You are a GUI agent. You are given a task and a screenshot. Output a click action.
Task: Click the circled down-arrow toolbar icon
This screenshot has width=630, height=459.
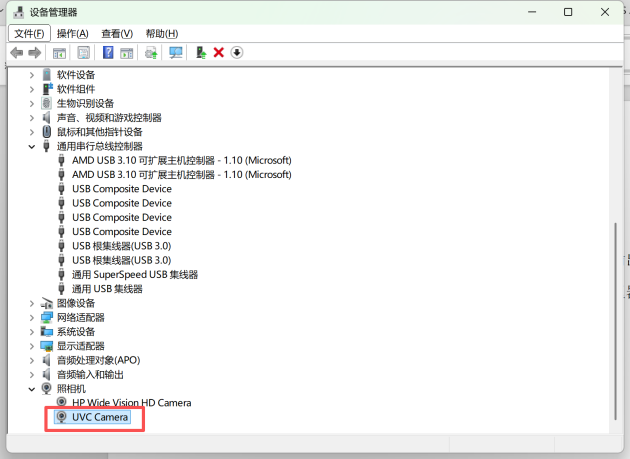(x=237, y=53)
